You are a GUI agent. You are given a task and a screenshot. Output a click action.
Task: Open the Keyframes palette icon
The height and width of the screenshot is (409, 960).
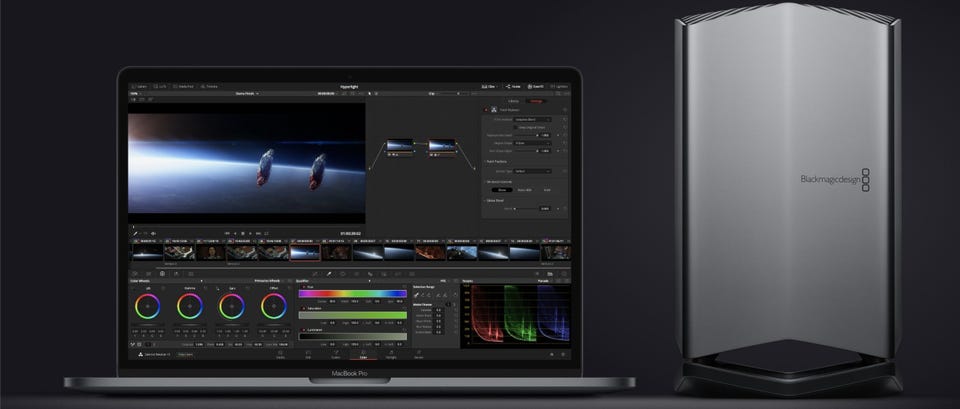537,274
